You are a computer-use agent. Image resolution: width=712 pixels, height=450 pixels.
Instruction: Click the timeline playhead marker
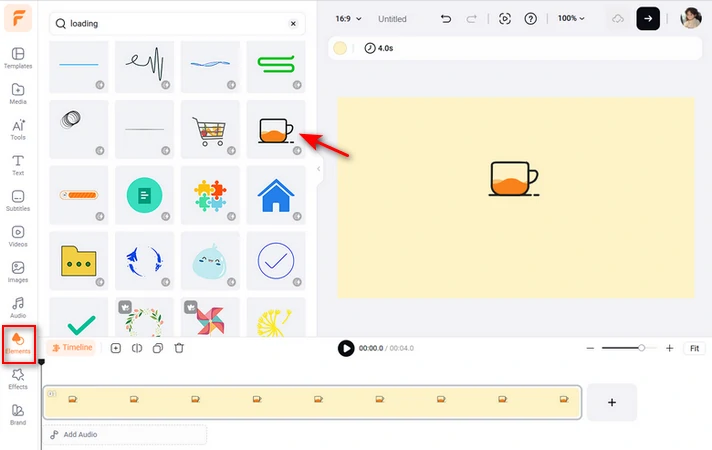pos(41,362)
